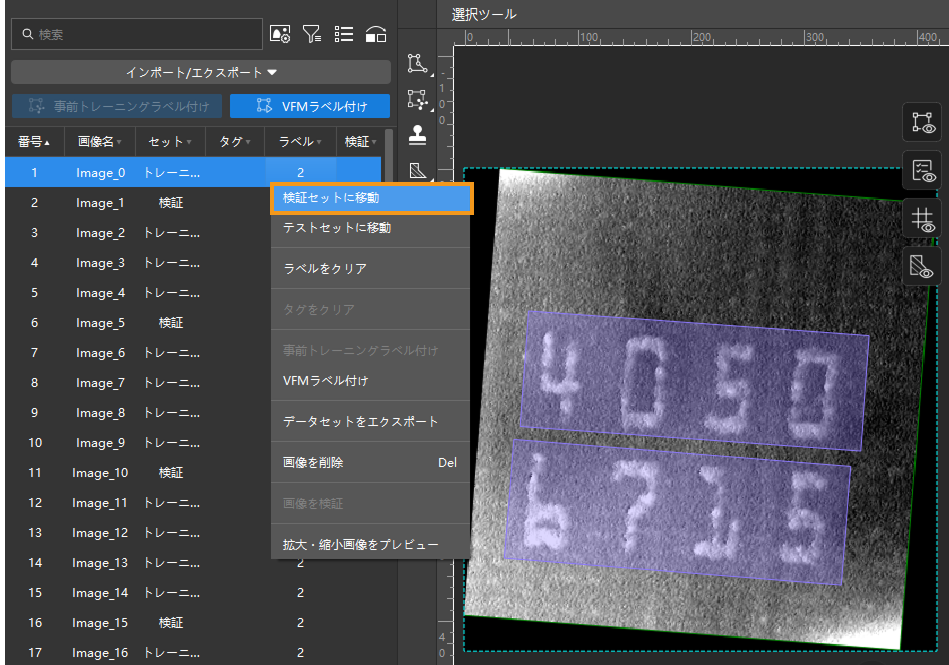The image size is (949, 665).
Task: Select the stamp template tool
Action: (418, 134)
